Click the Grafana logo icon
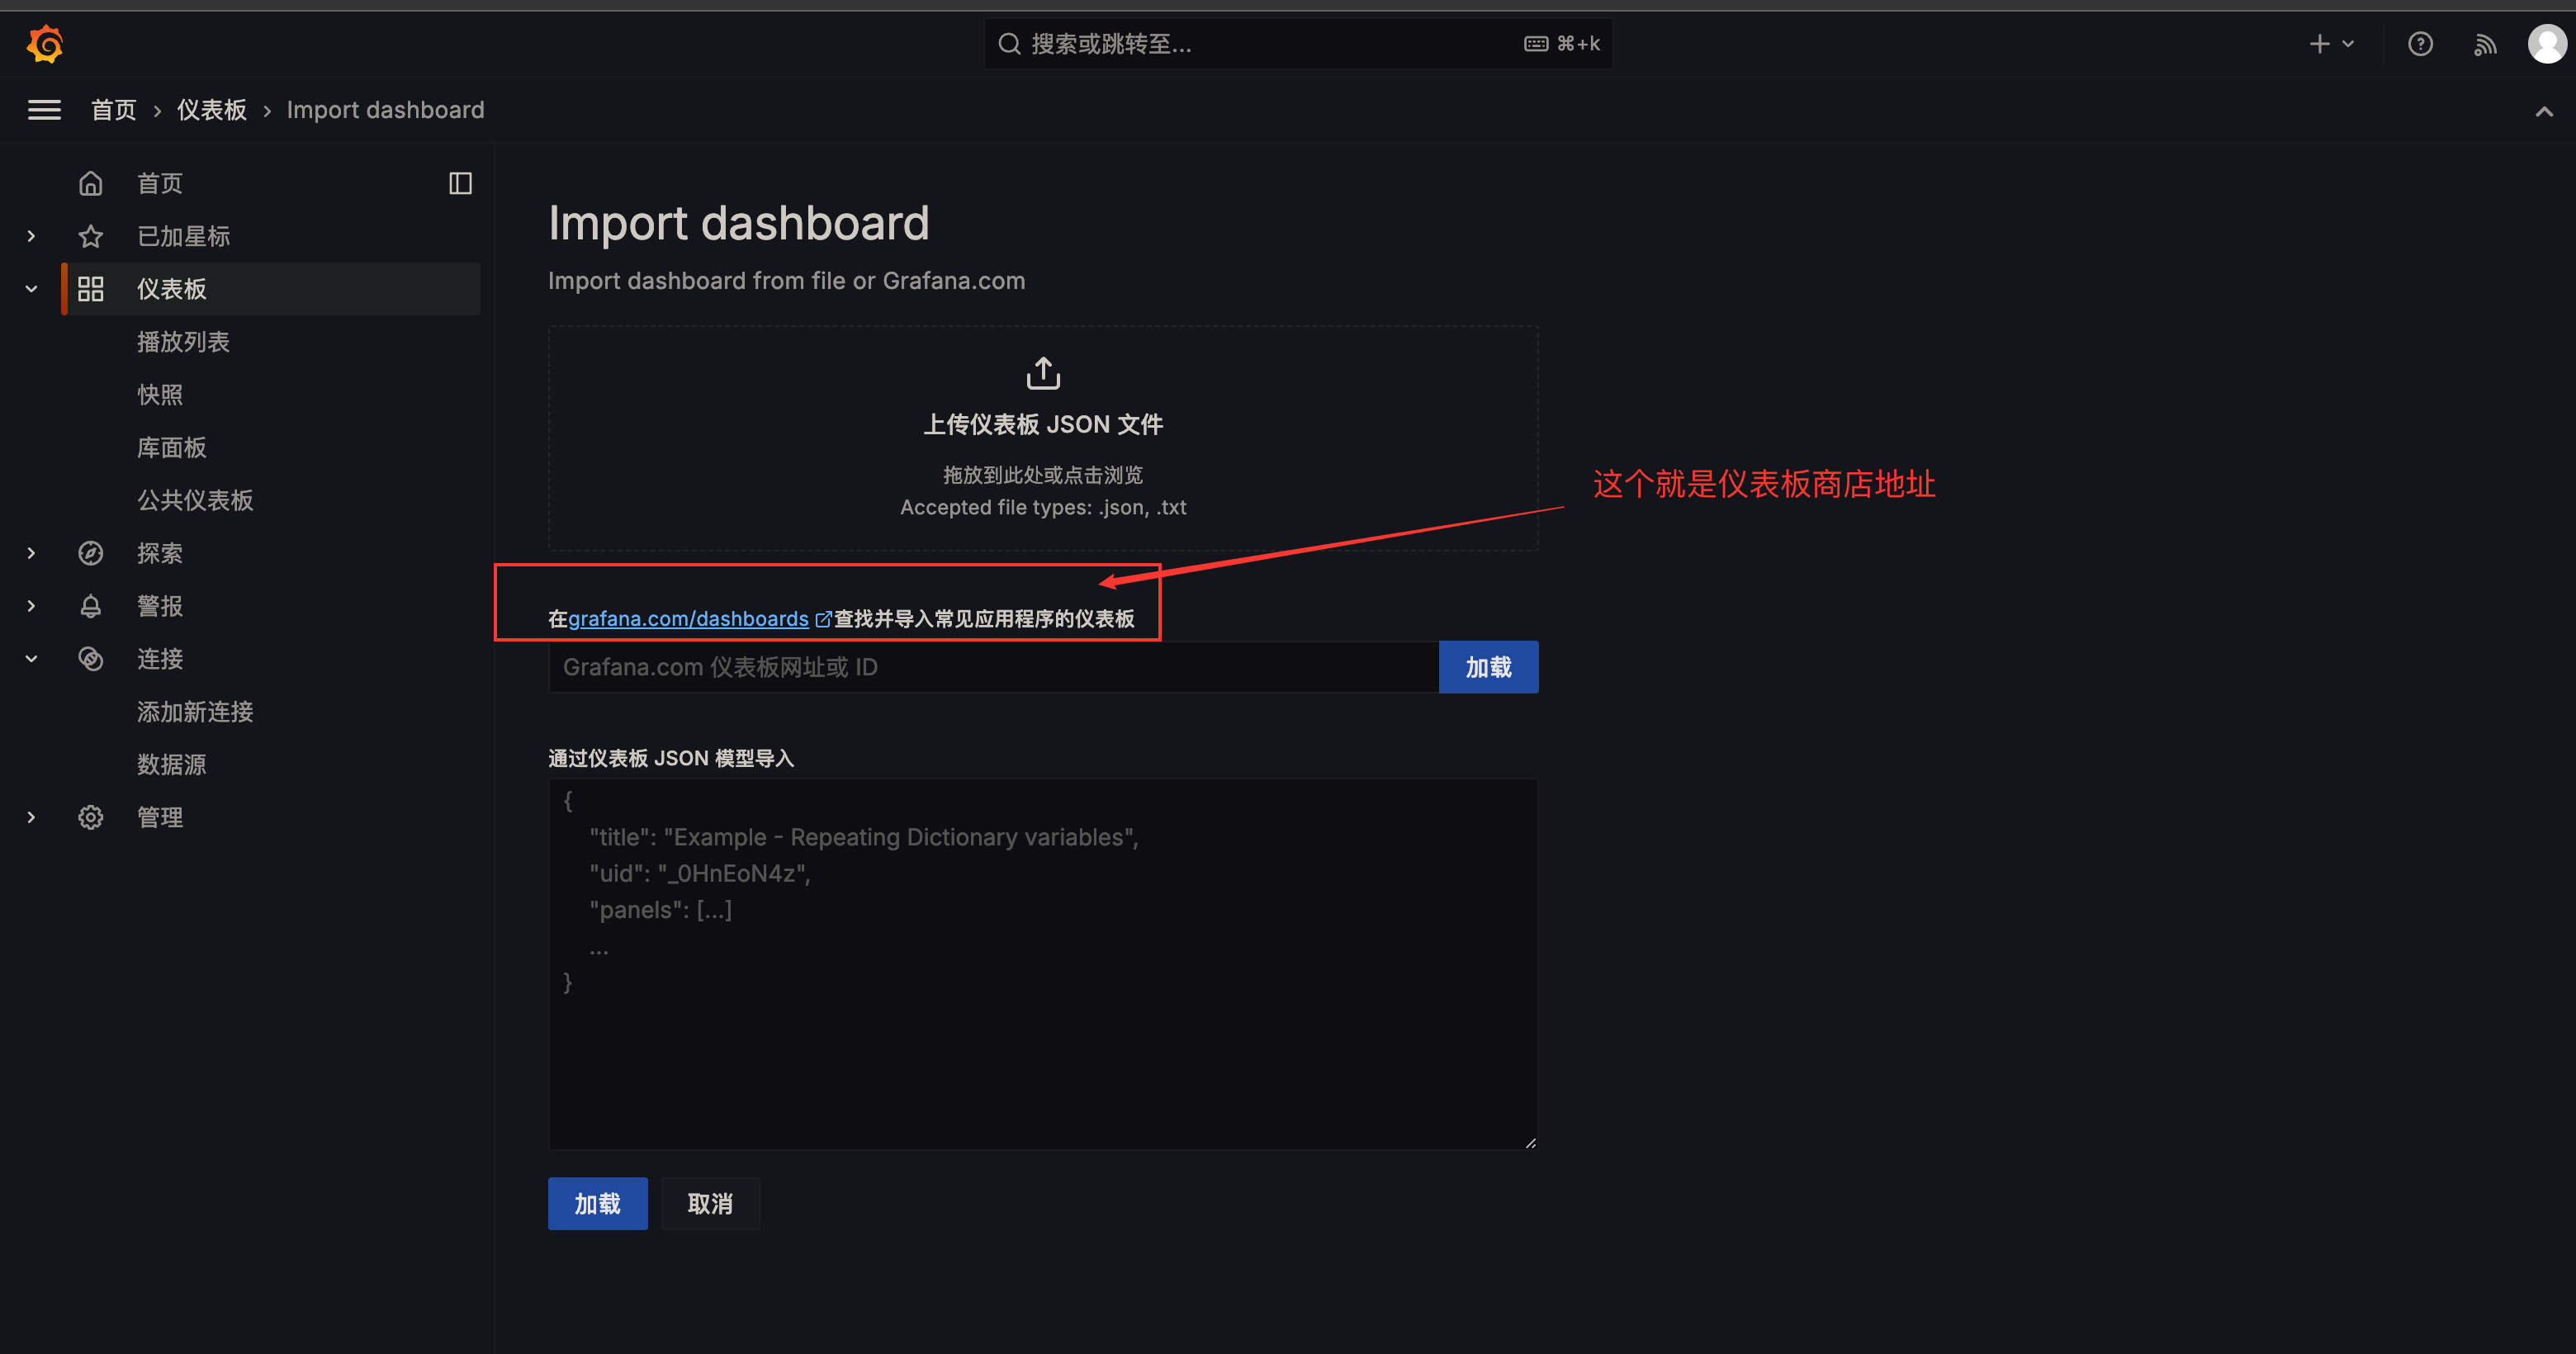Image resolution: width=2576 pixels, height=1354 pixels. [x=45, y=44]
